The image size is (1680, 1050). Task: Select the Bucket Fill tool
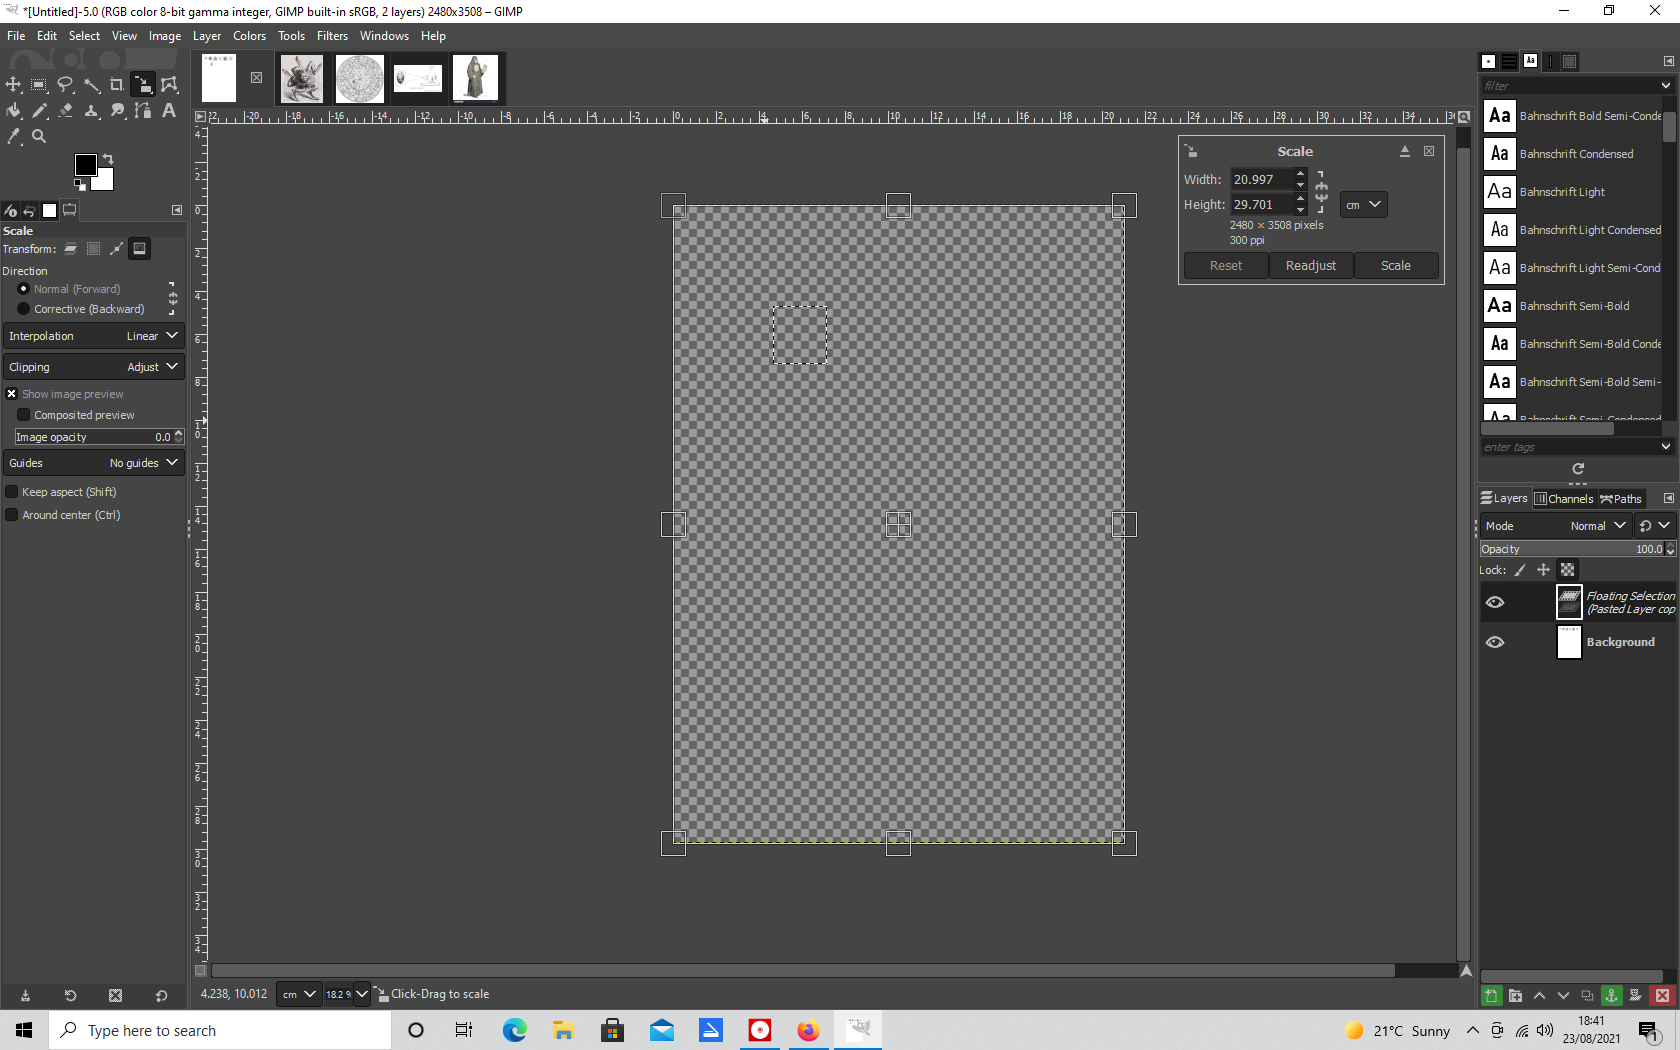(13, 111)
